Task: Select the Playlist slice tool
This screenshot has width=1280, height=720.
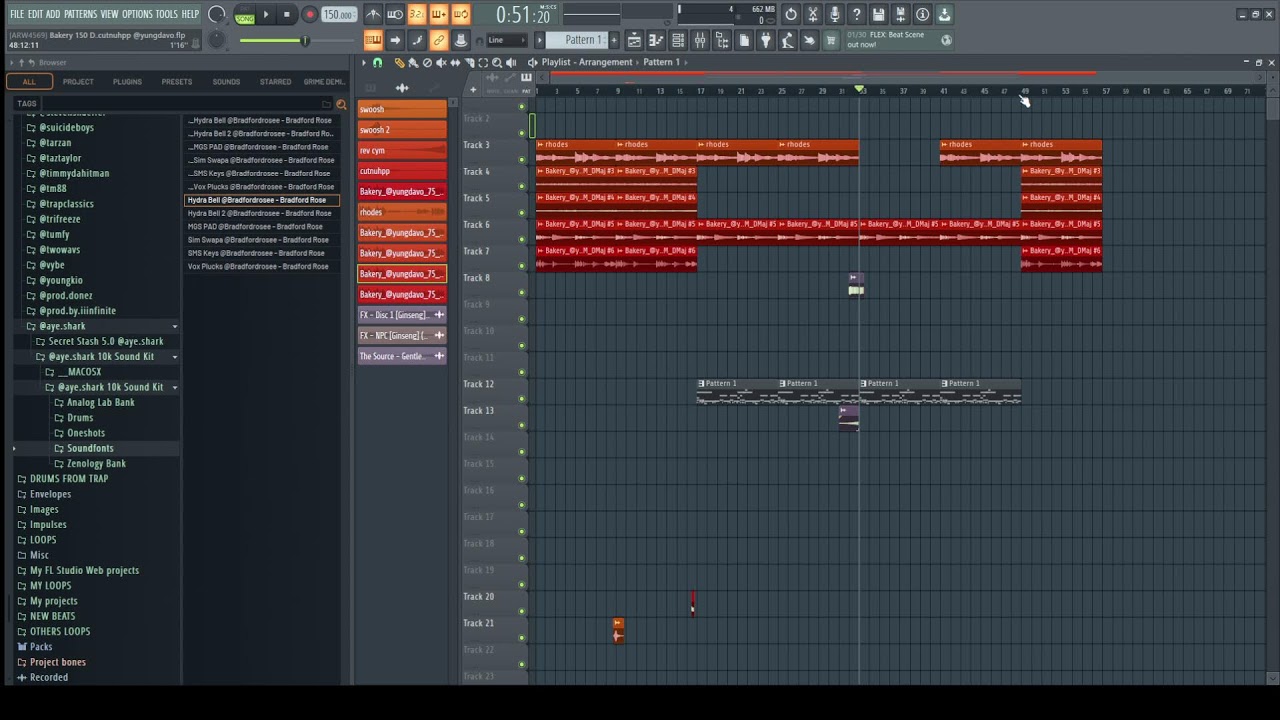Action: (x=469, y=63)
